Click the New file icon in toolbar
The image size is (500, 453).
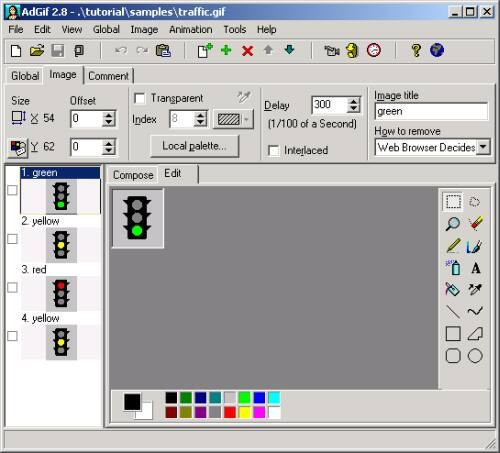[x=16, y=51]
